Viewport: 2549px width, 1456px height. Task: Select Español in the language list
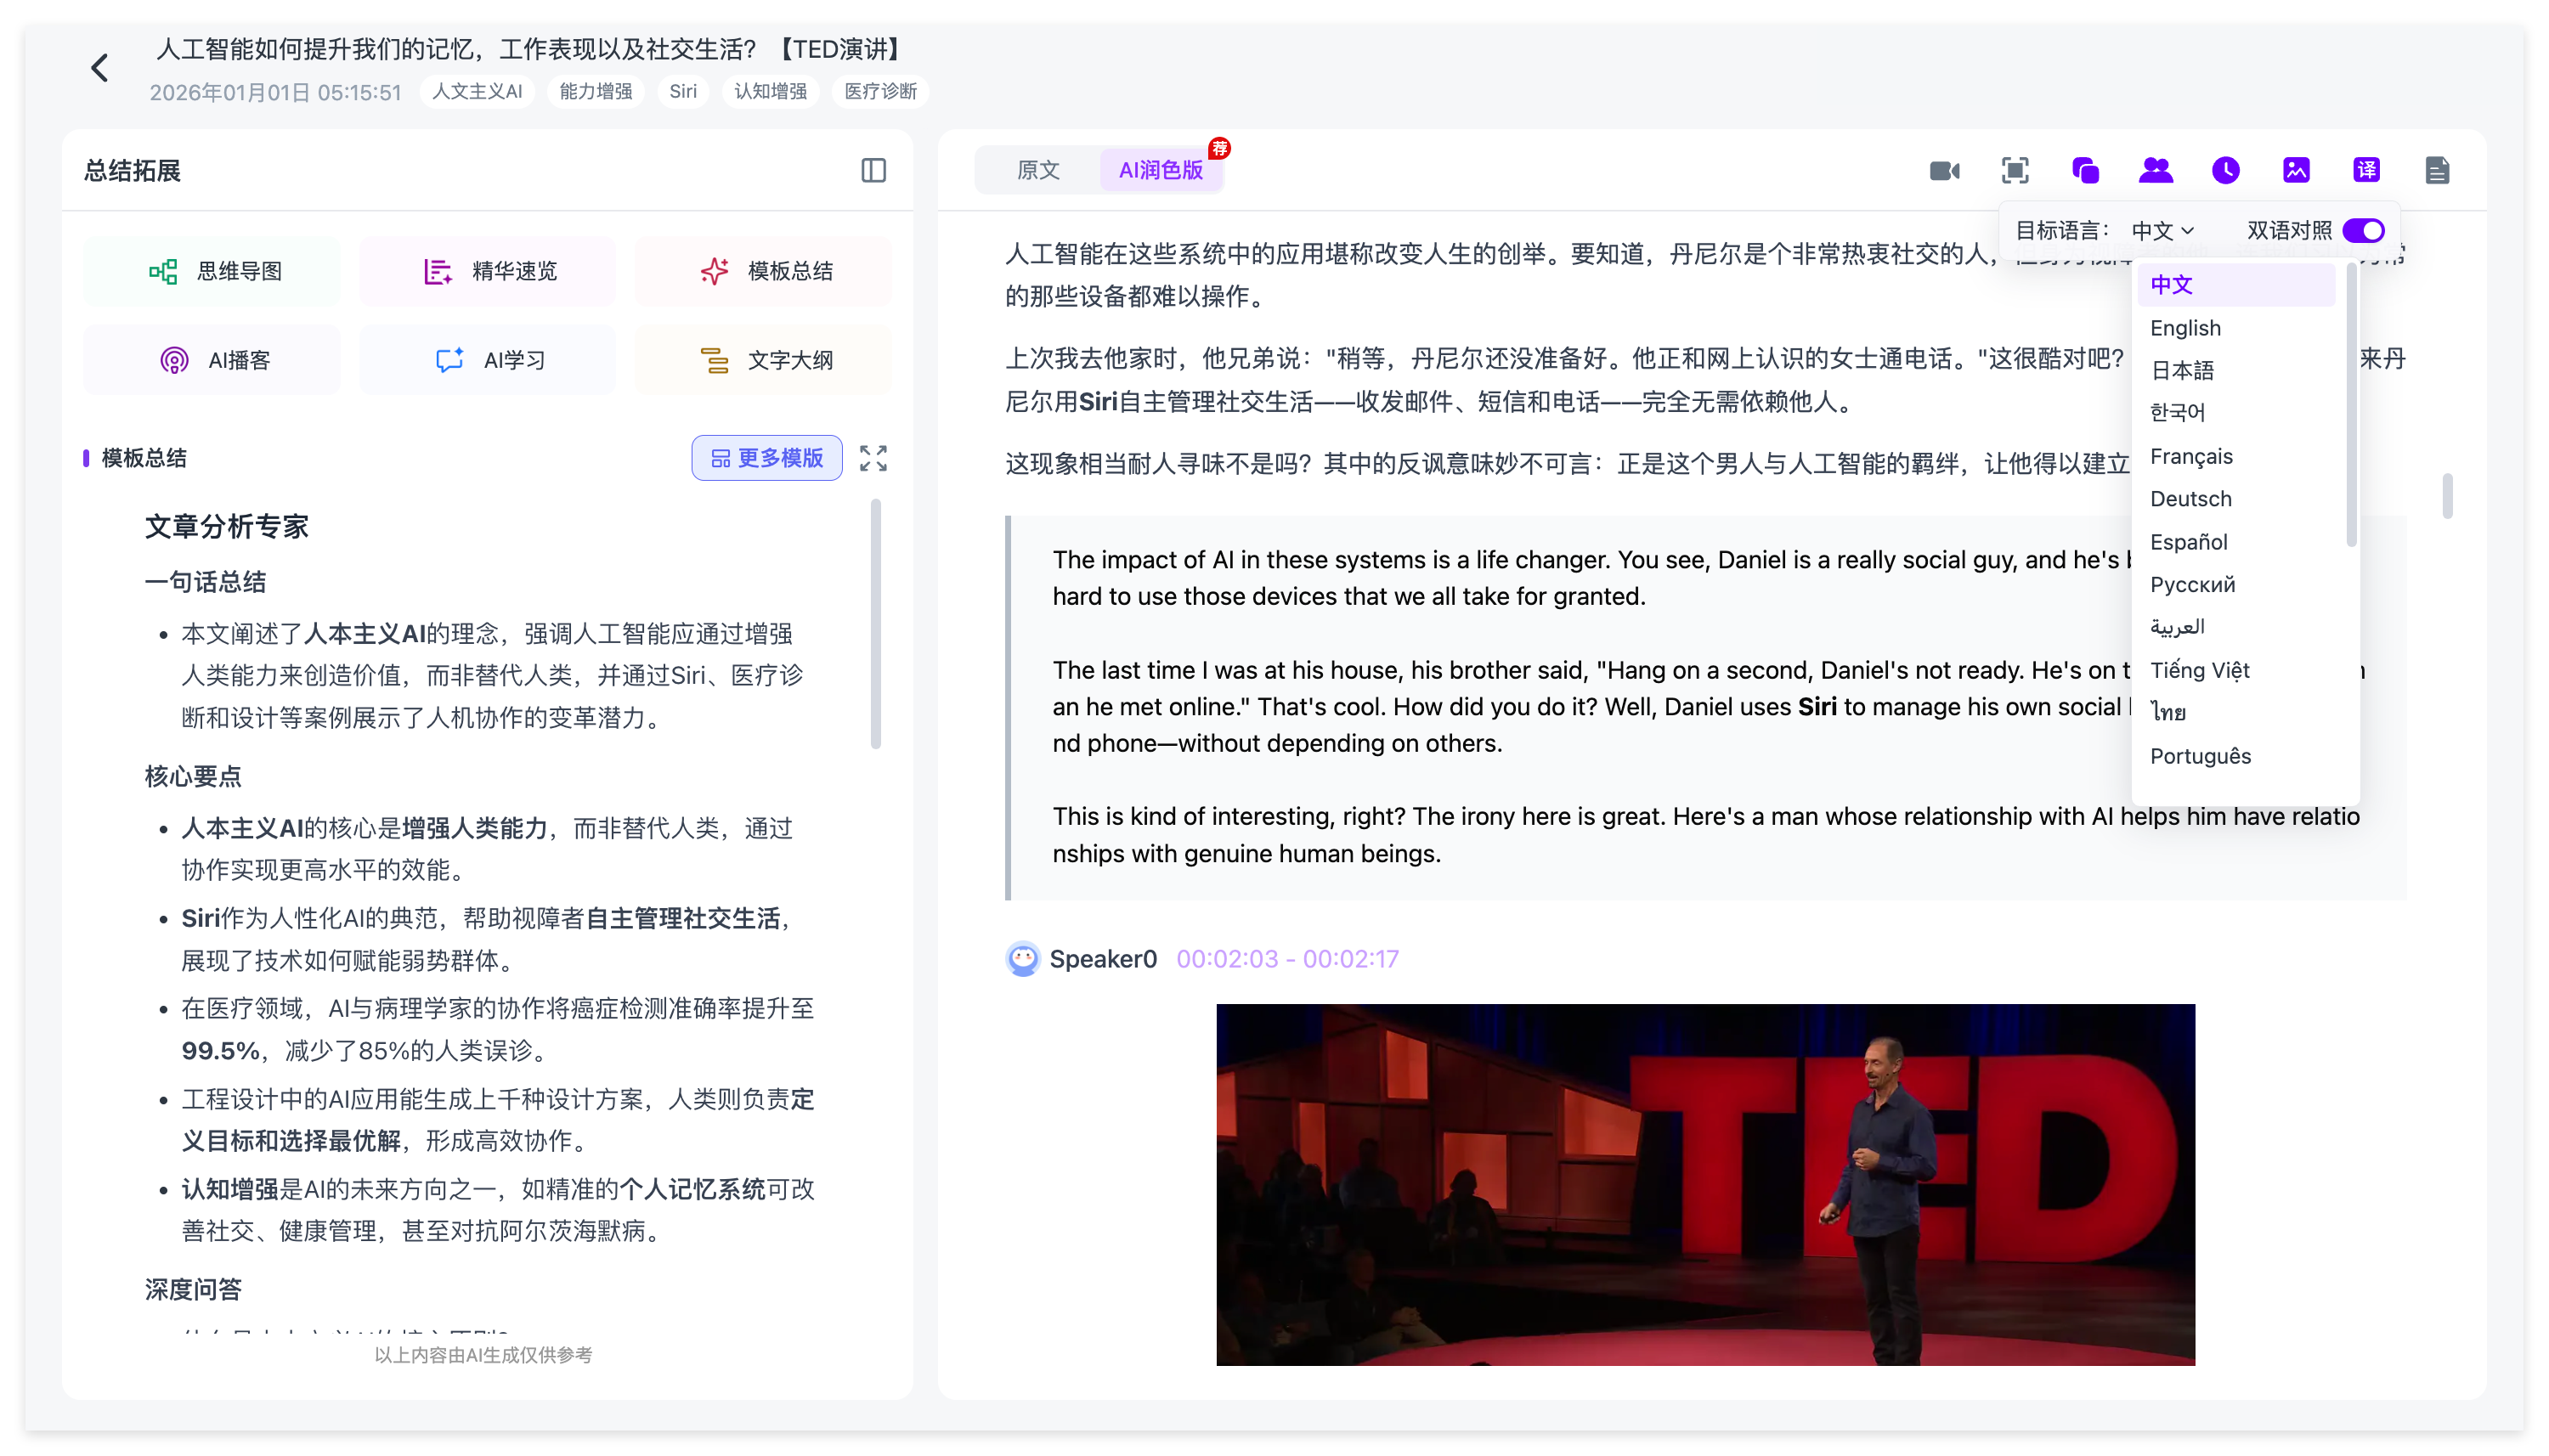(2236, 542)
